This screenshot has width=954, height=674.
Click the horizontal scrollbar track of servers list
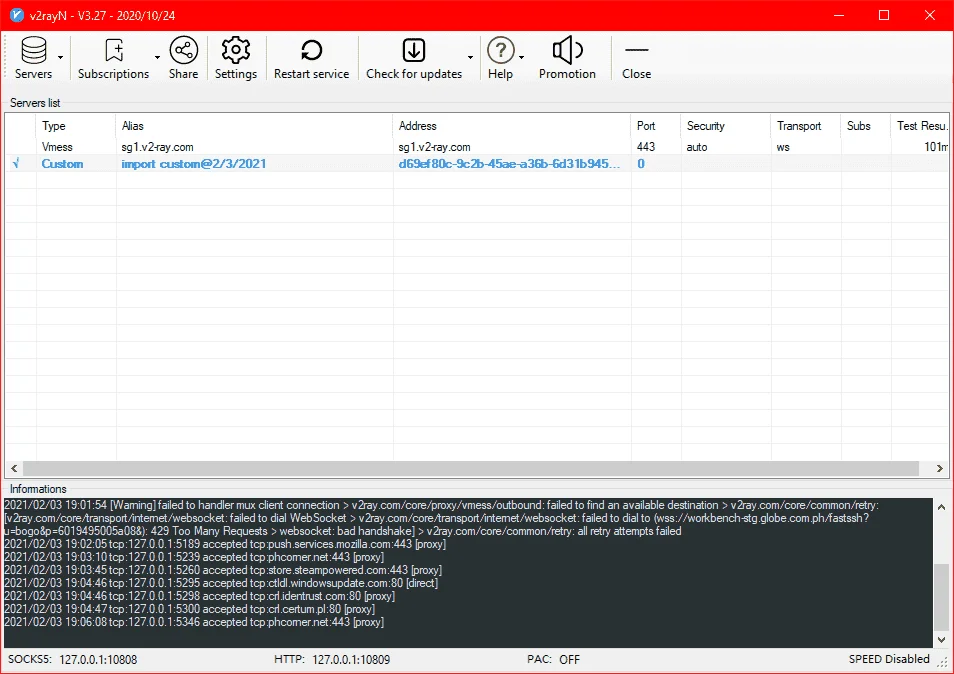point(470,468)
